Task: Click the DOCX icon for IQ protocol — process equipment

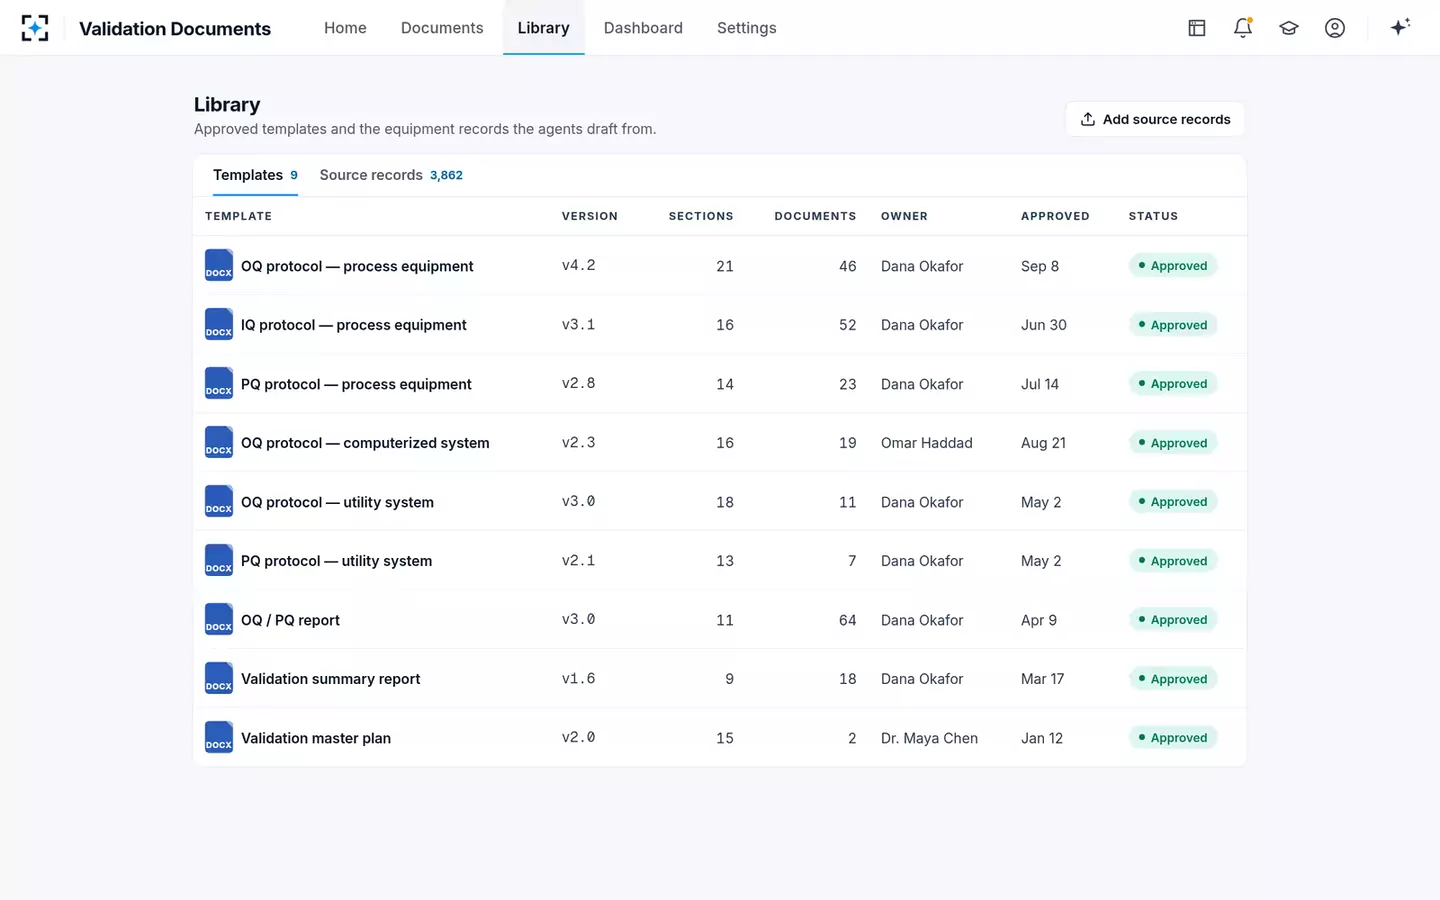Action: click(219, 325)
